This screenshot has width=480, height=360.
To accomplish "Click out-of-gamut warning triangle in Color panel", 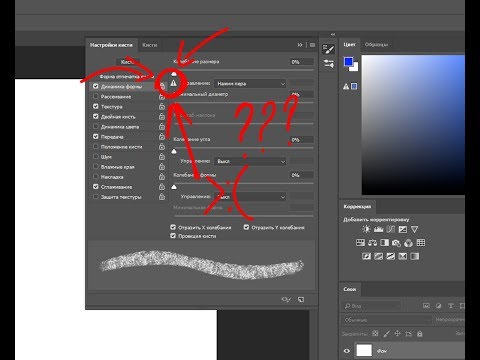I will click(346, 87).
